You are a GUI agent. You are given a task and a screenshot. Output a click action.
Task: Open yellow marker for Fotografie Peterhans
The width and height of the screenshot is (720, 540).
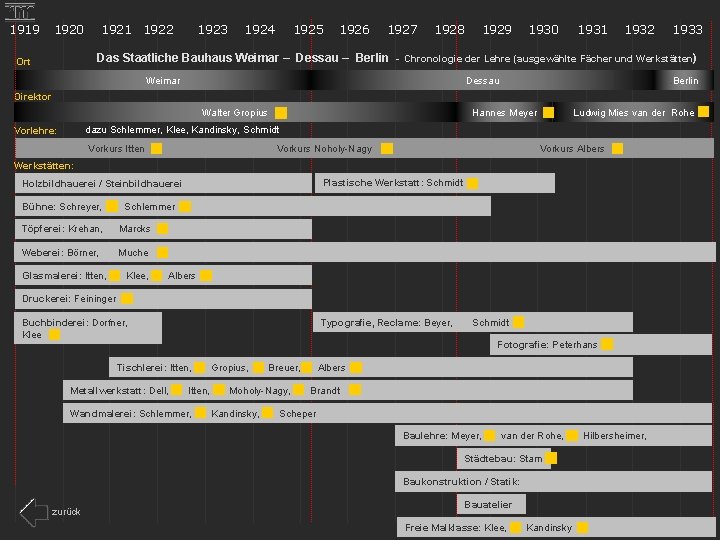(x=608, y=344)
